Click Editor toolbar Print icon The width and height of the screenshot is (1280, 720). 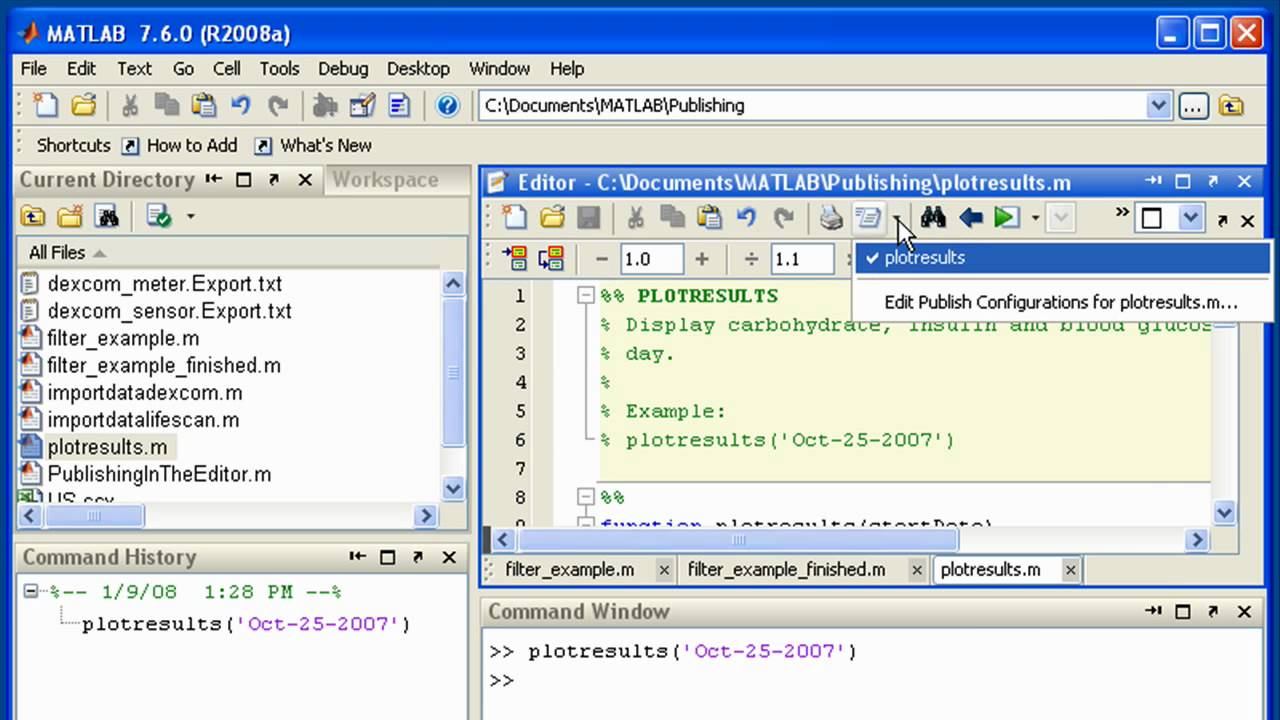tap(831, 217)
